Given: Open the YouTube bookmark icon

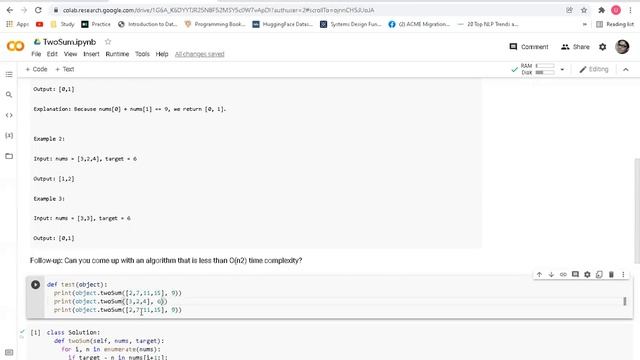Looking at the screenshot, I should (40, 24).
